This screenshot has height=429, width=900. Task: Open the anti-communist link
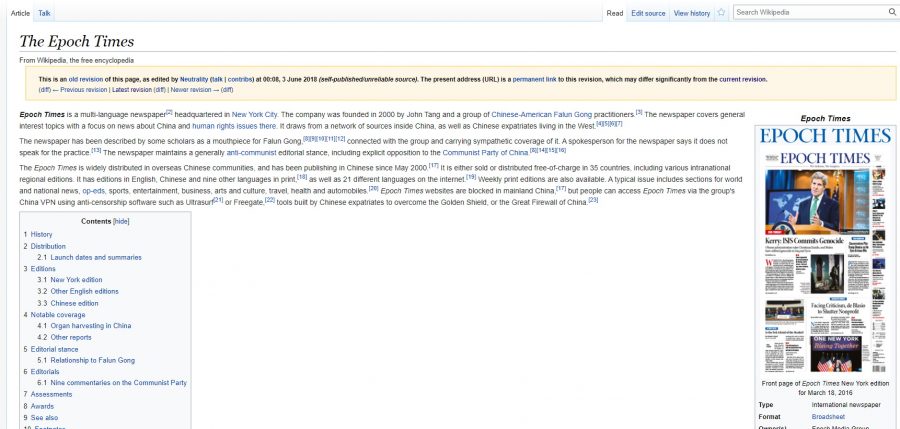point(251,153)
